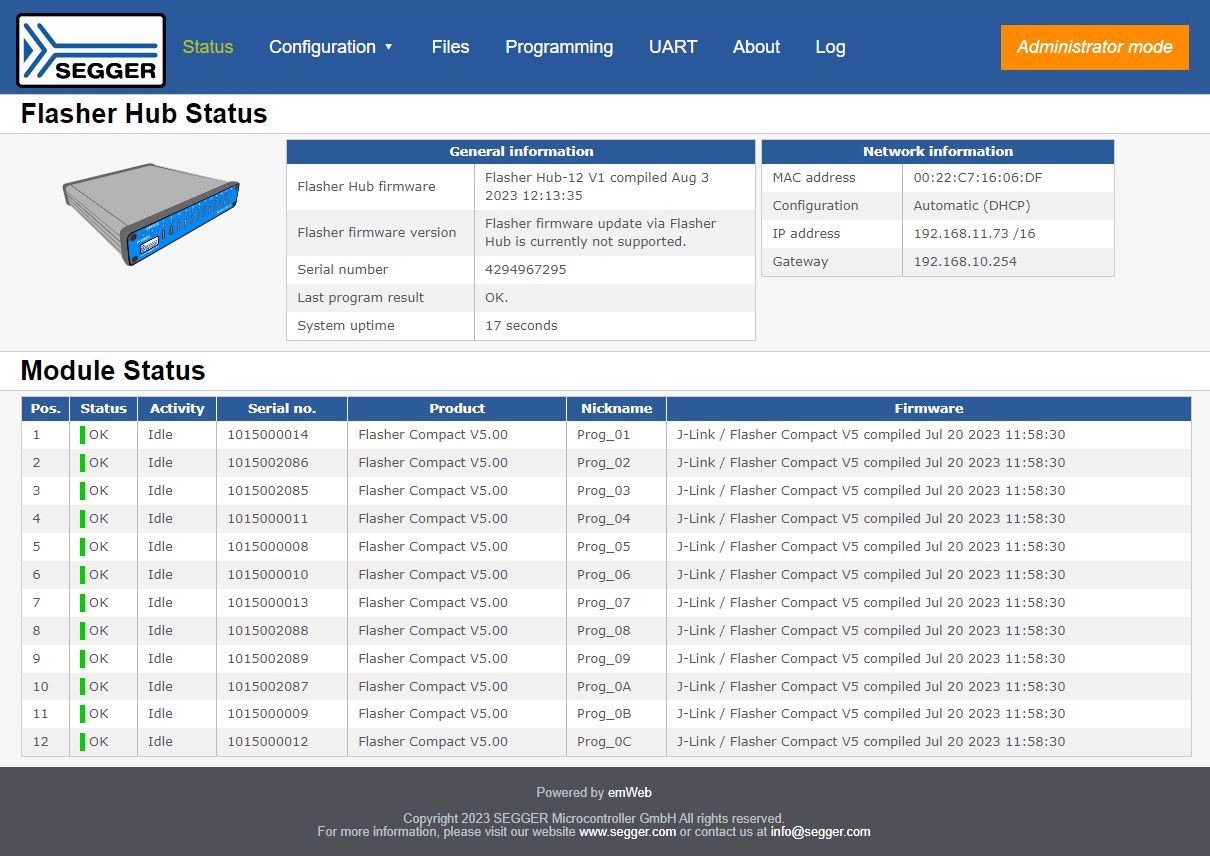The width and height of the screenshot is (1210, 856).
Task: Click the Flasher Hub Status heading
Action: click(144, 114)
